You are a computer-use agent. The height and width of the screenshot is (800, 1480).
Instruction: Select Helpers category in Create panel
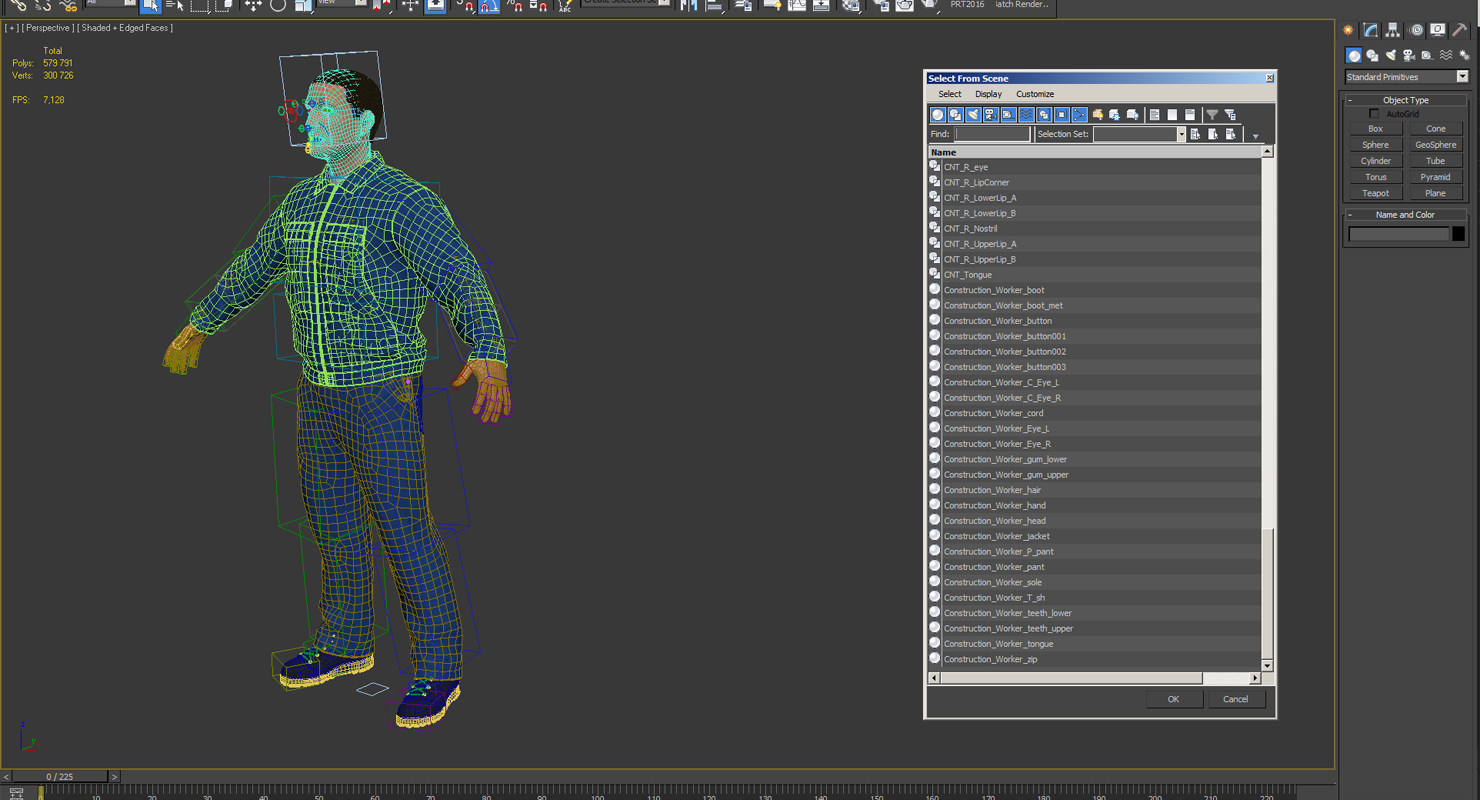click(1427, 56)
